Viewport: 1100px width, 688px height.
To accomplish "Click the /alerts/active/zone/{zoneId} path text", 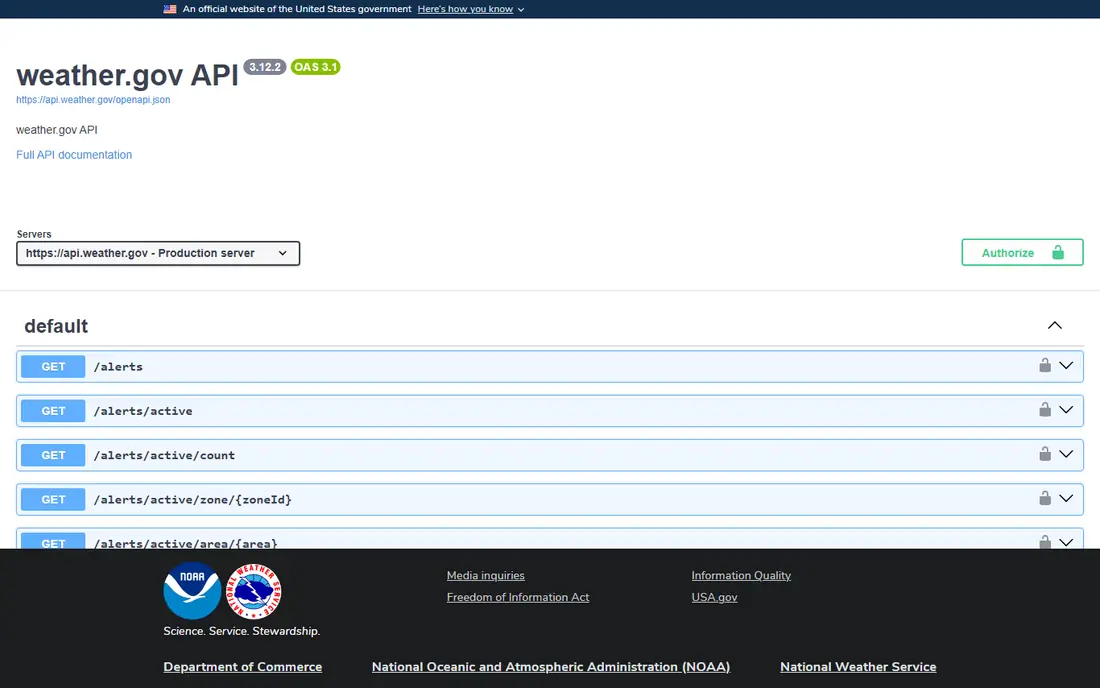I will pos(192,499).
